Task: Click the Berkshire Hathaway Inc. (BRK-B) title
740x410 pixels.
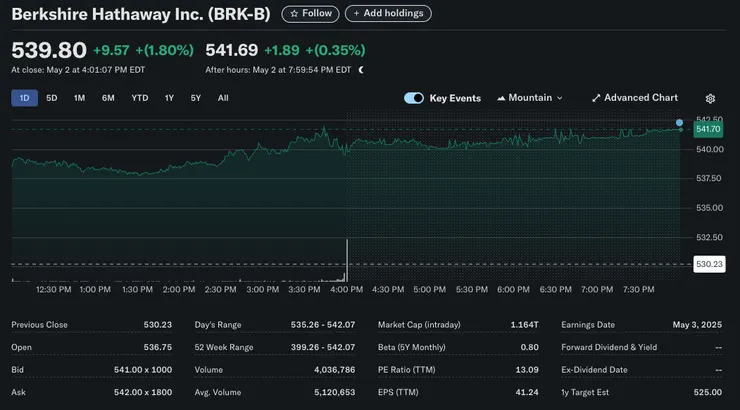Action: [x=141, y=14]
